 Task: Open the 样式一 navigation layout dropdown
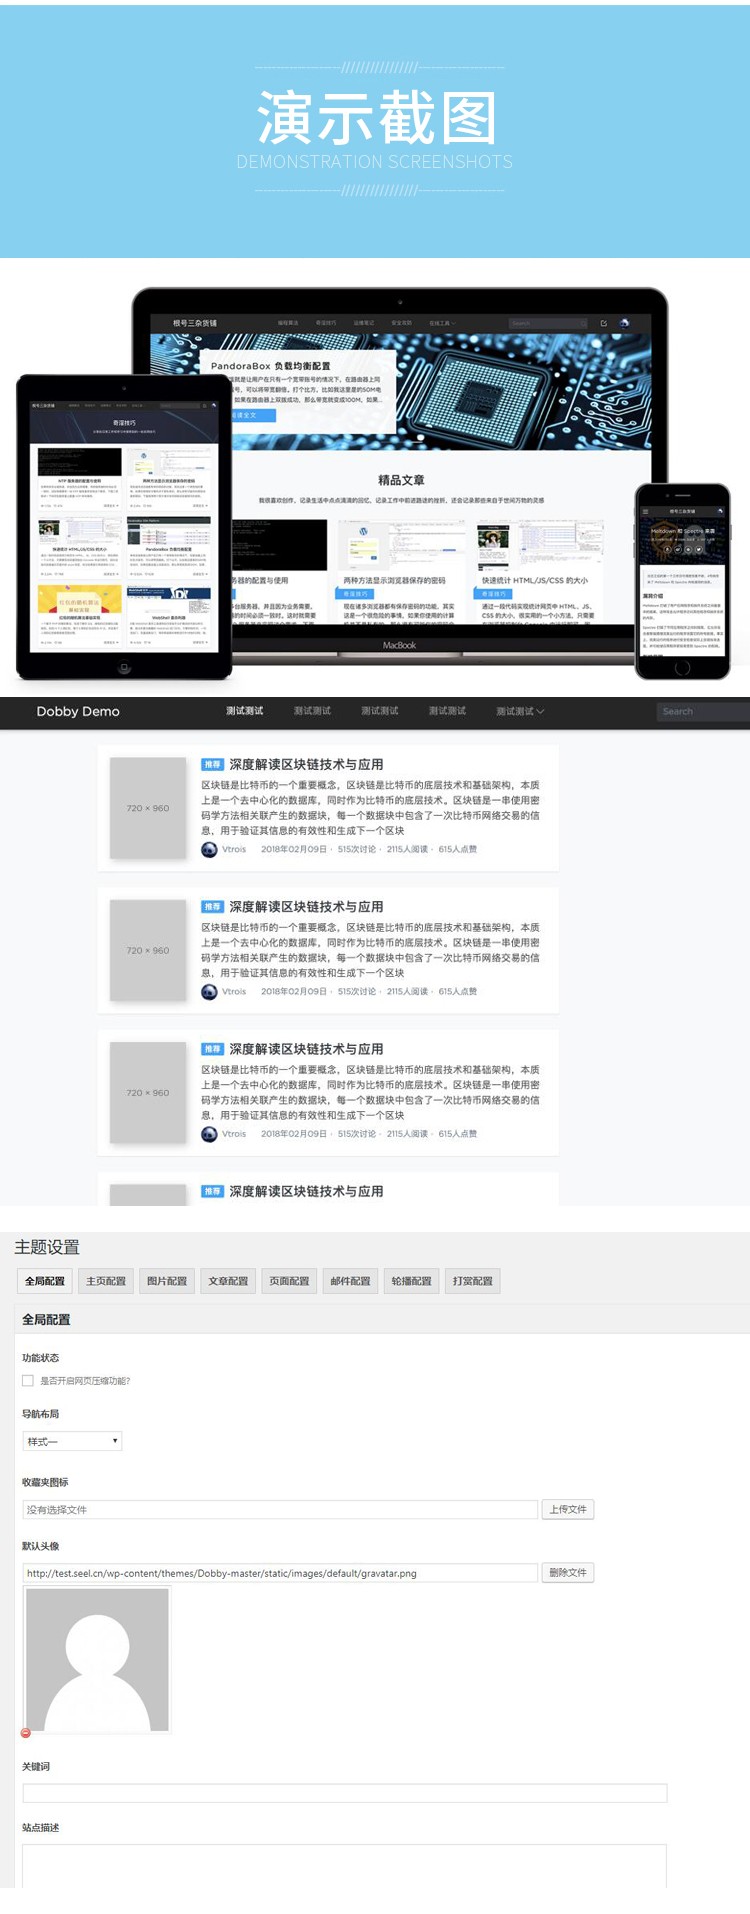click(x=72, y=1441)
